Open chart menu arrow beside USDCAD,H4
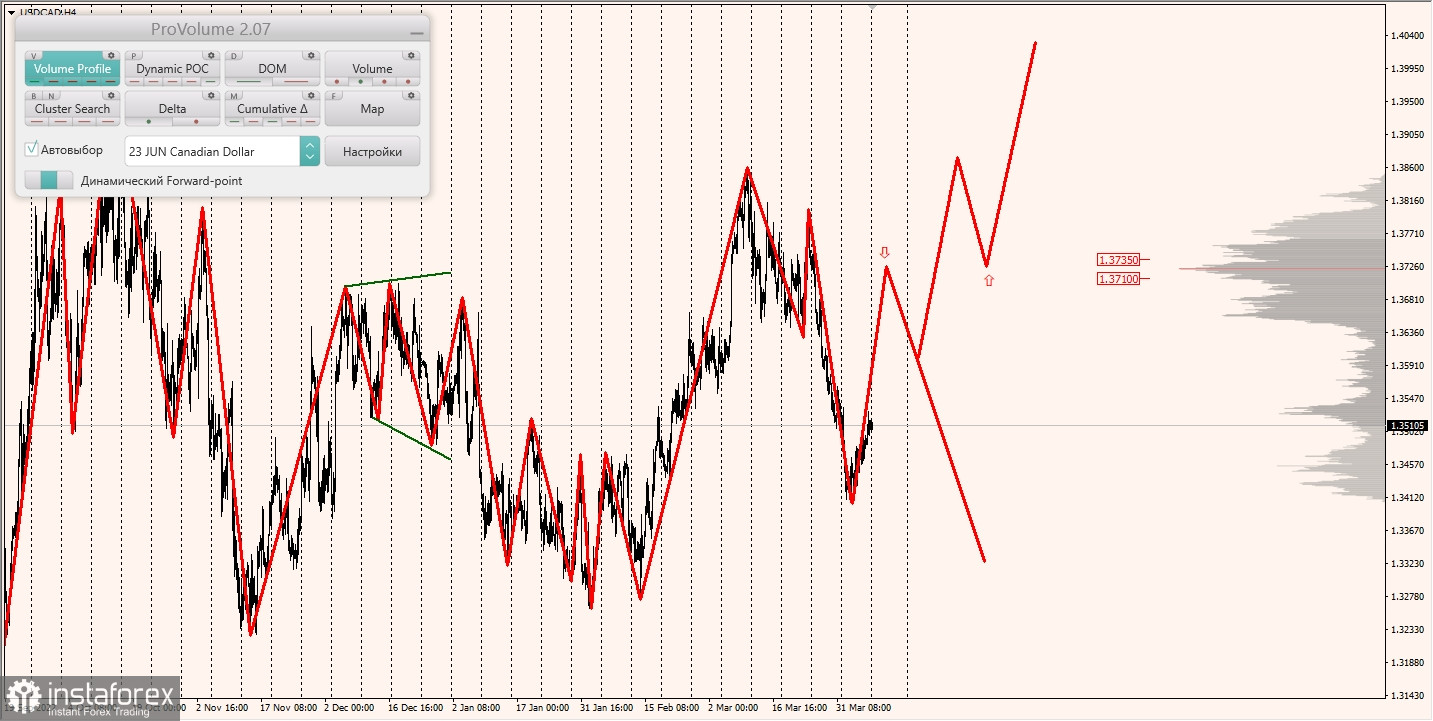This screenshot has width=1433, height=721. pyautogui.click(x=11, y=12)
